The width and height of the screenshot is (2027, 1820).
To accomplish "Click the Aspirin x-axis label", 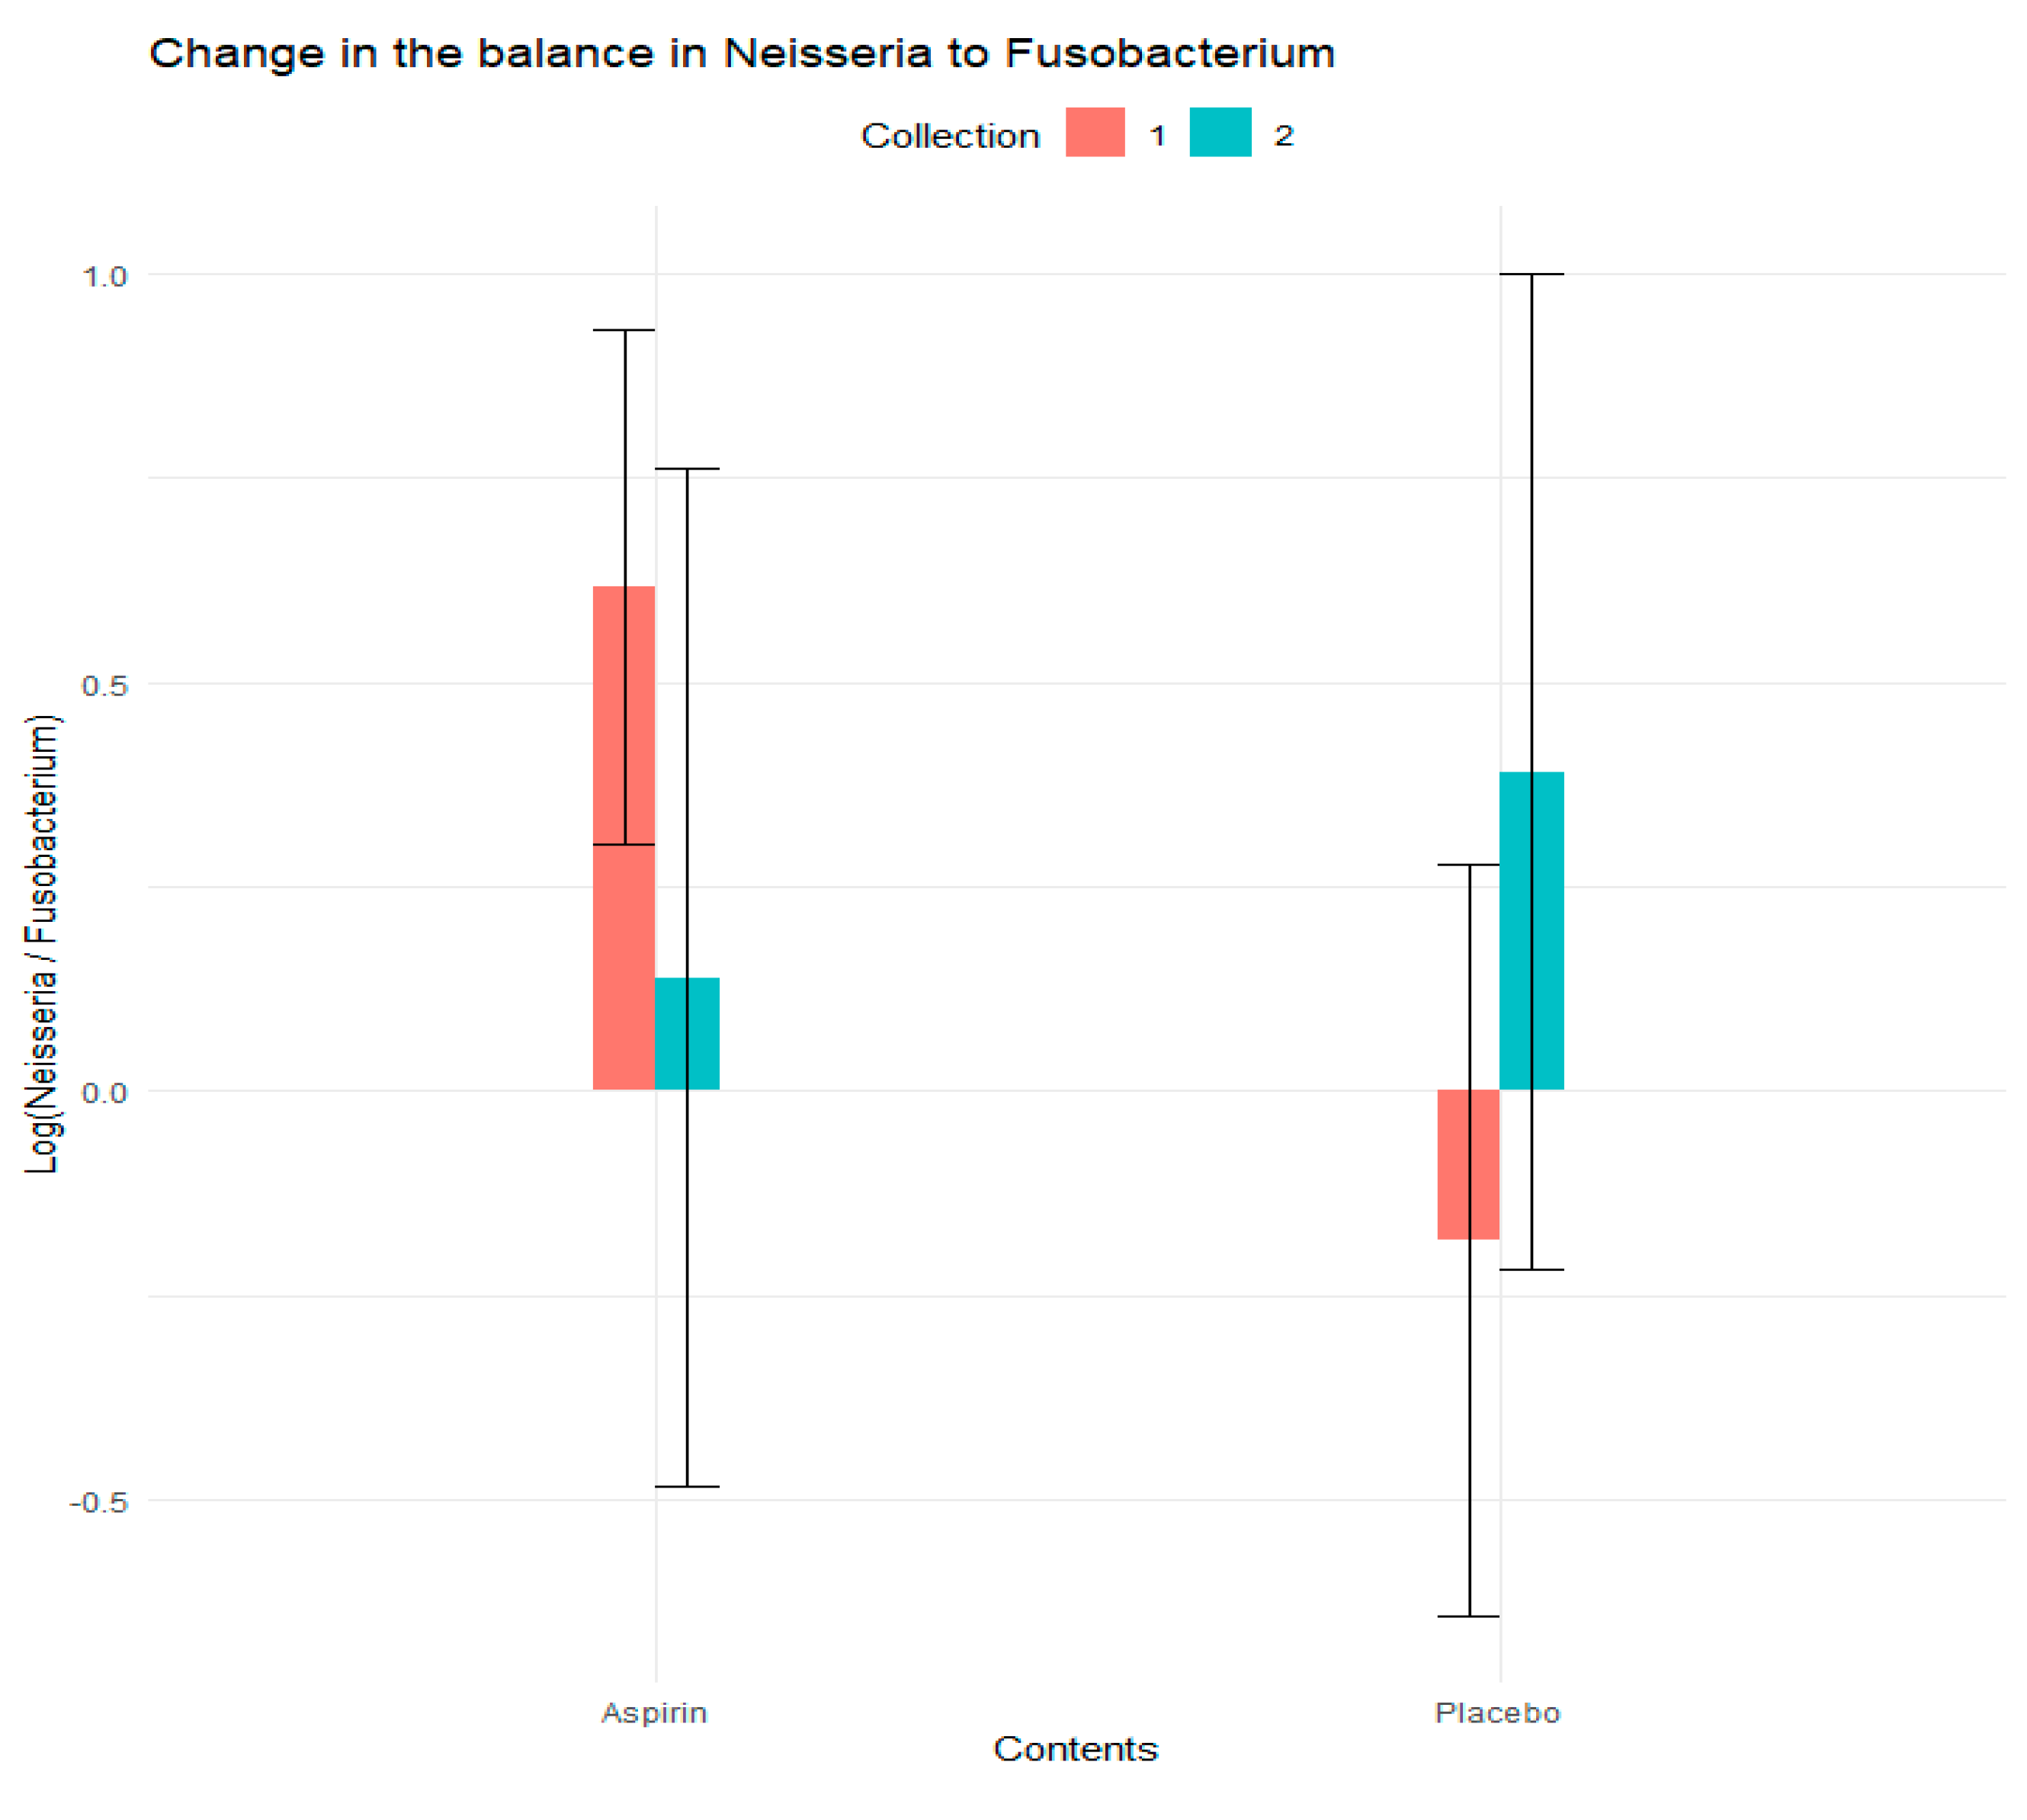I will click(x=654, y=1713).
